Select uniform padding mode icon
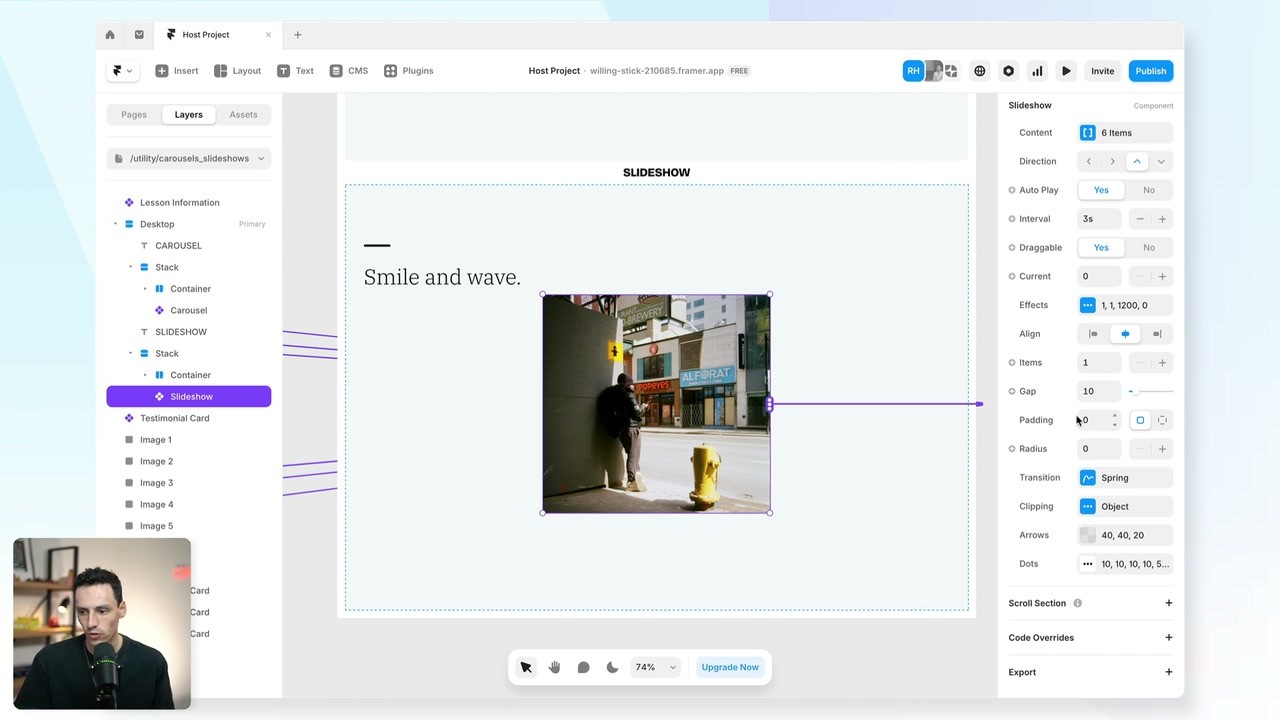 (1140, 420)
